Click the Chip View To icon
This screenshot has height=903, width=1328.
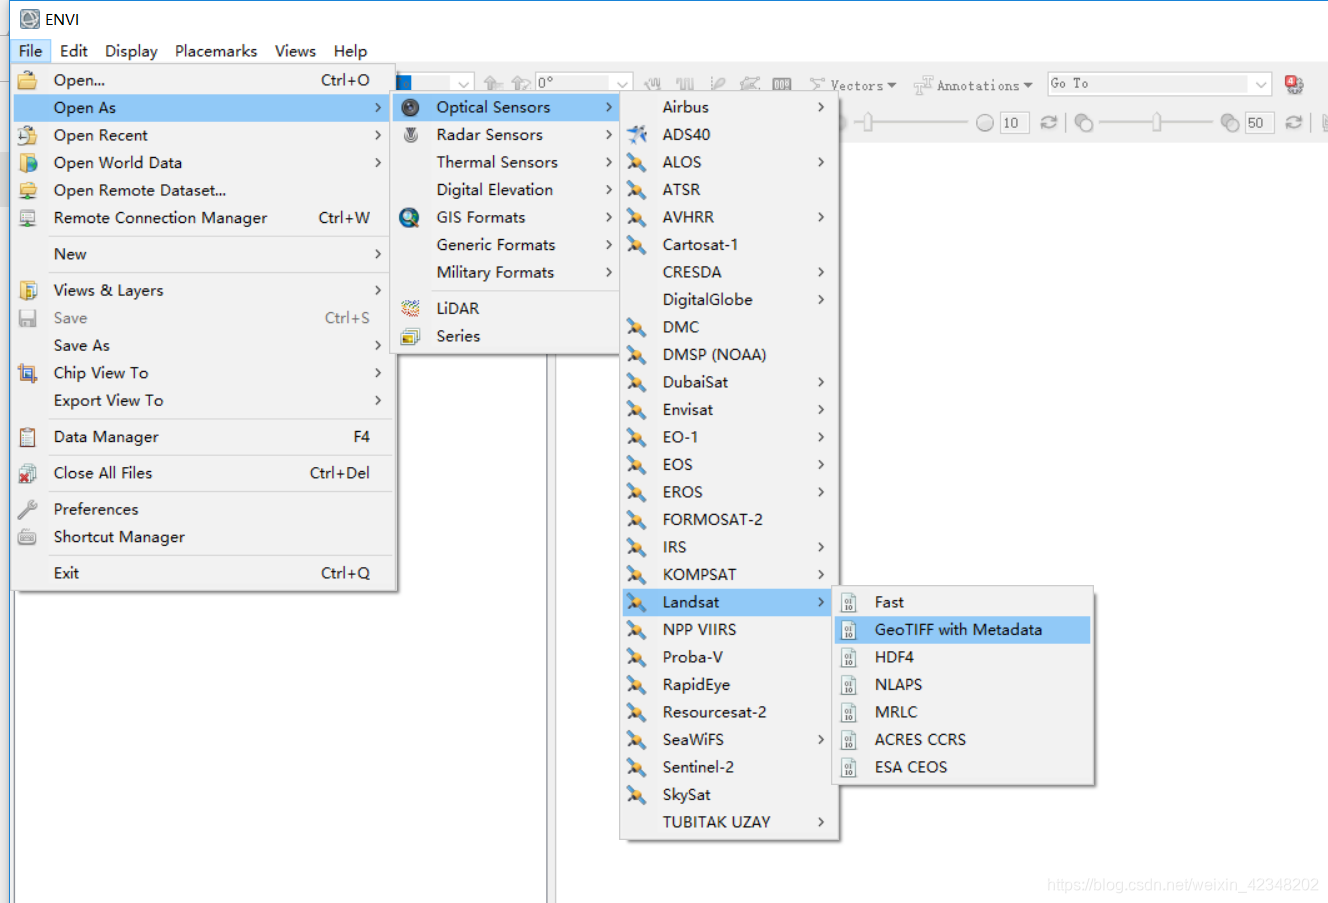point(28,373)
